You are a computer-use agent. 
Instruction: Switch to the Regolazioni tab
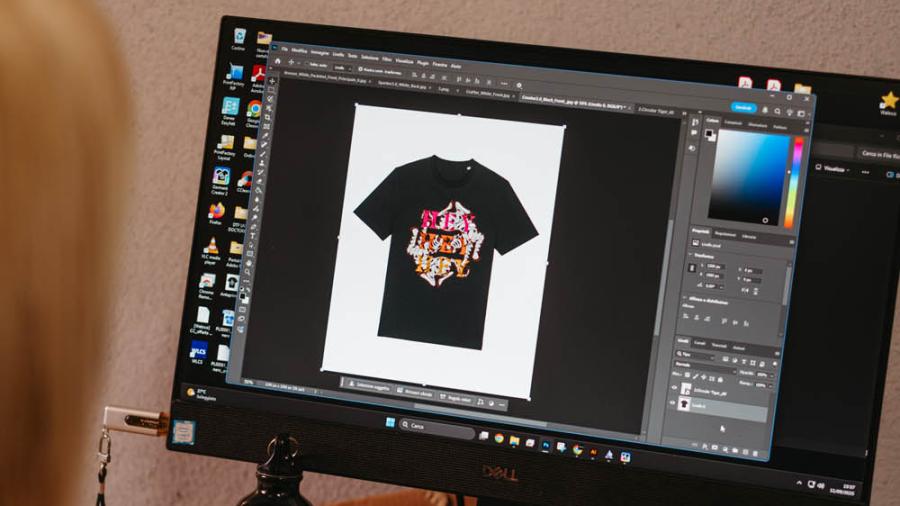pos(725,234)
